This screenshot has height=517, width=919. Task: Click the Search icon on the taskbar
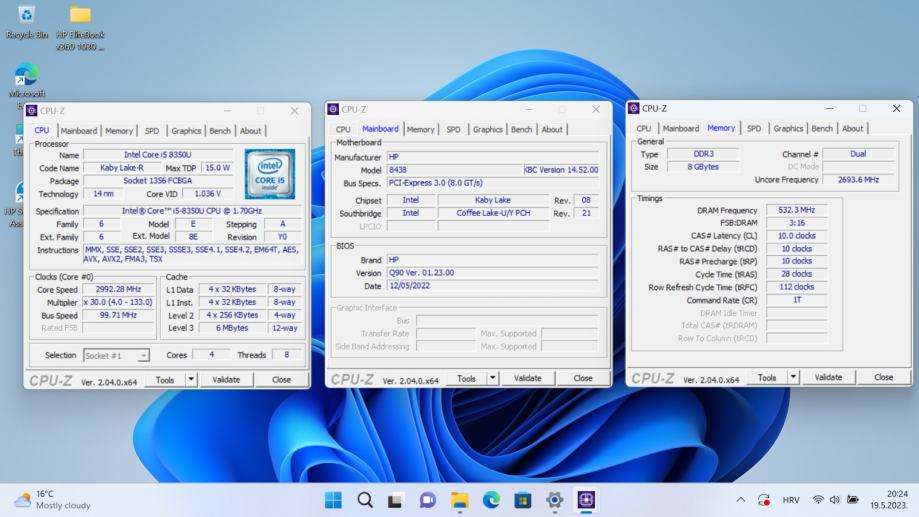pyautogui.click(x=365, y=500)
